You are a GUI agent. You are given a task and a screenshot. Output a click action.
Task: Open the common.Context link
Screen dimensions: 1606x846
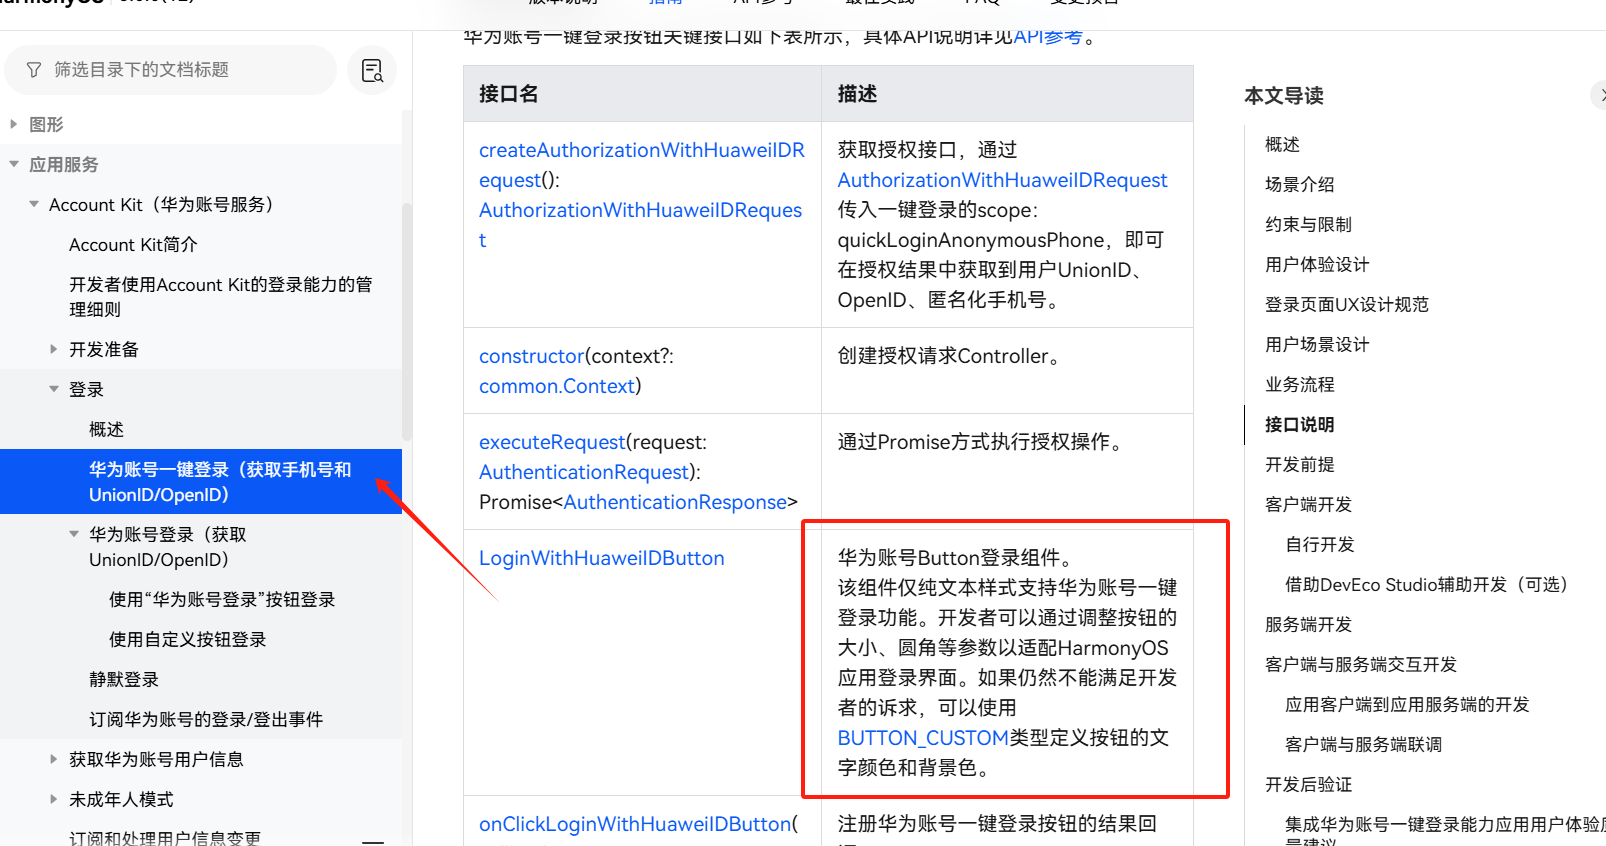click(557, 386)
